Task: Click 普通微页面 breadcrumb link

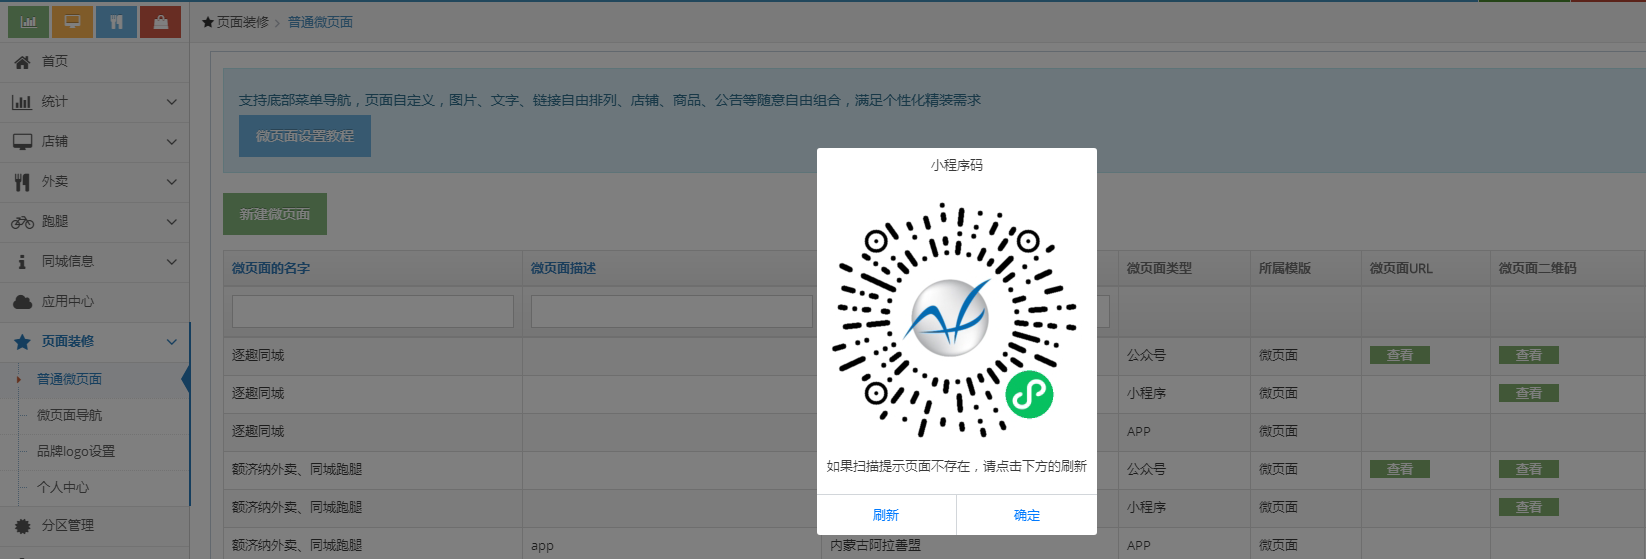Action: coord(320,22)
